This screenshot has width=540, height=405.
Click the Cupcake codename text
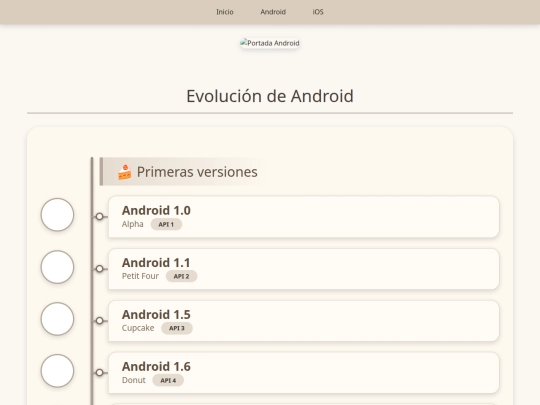click(138, 328)
